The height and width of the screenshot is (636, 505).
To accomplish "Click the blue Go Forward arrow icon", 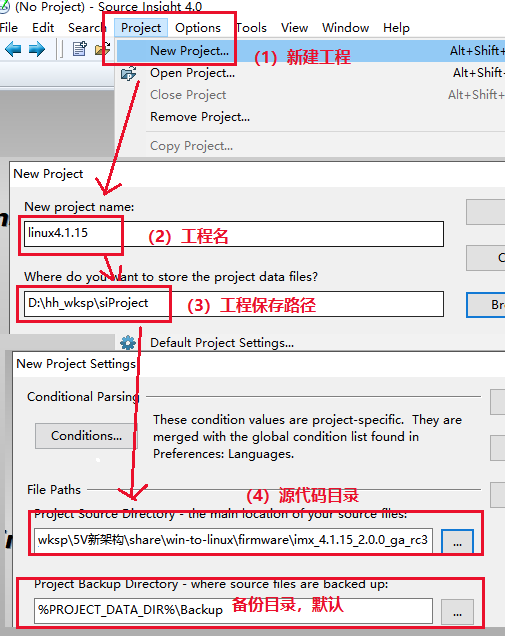I will (37, 49).
